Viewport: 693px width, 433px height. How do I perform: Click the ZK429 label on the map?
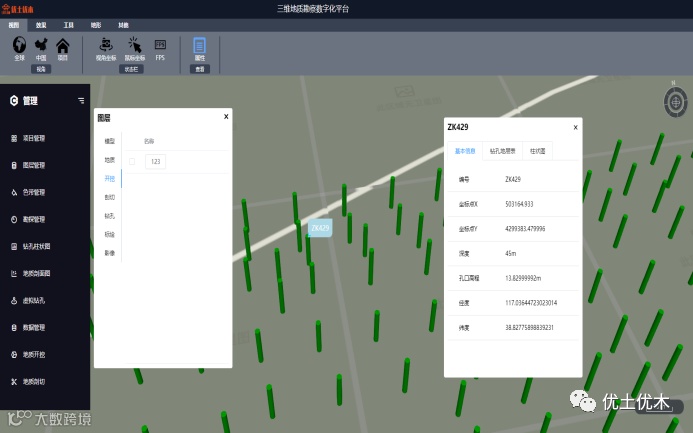click(x=320, y=228)
